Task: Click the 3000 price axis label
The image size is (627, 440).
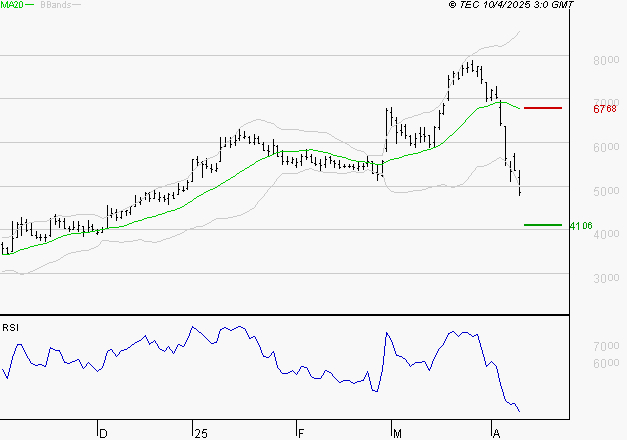Action: click(x=605, y=278)
